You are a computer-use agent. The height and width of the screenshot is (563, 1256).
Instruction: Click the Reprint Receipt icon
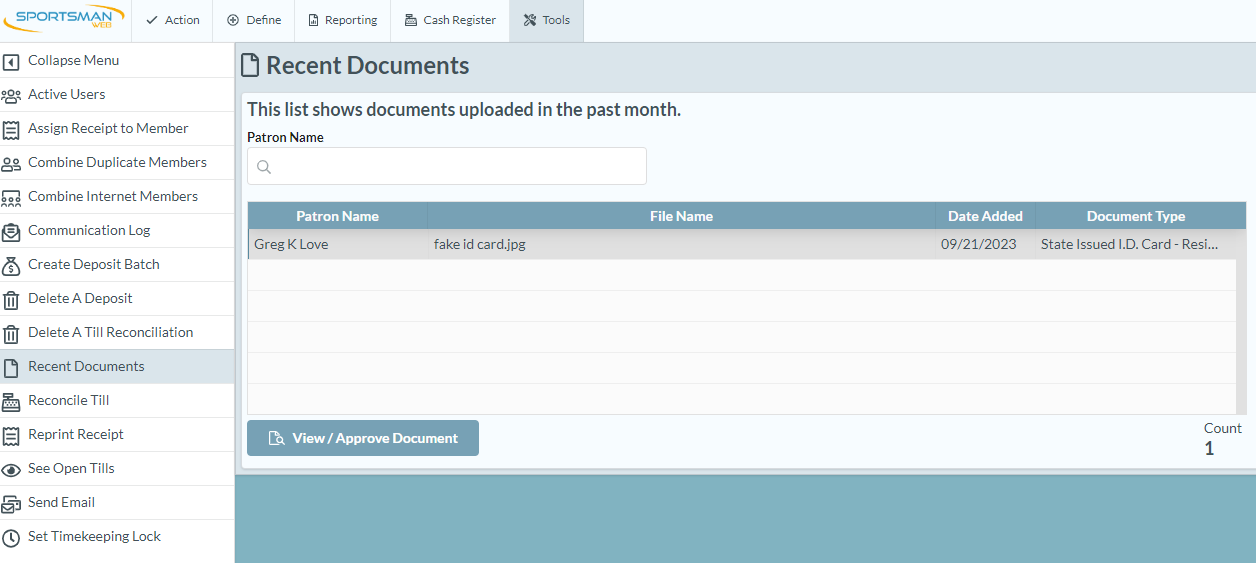[11, 436]
